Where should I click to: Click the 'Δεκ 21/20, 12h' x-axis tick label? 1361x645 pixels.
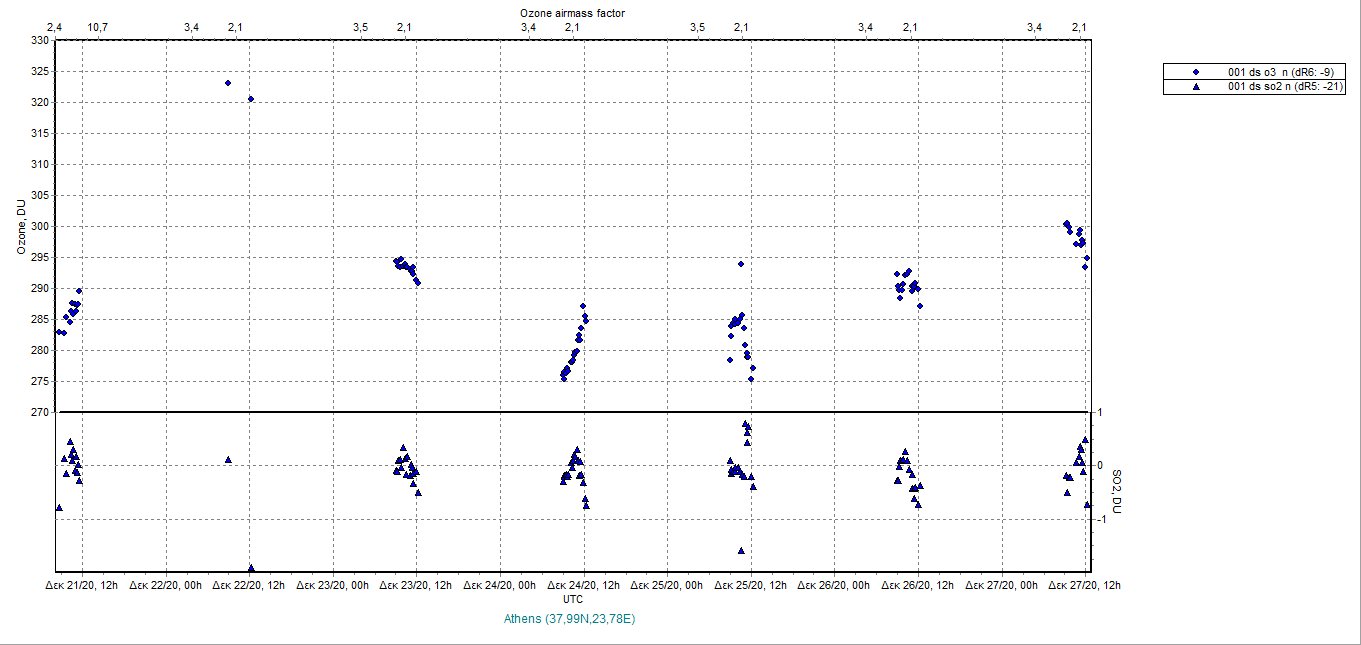click(x=84, y=586)
